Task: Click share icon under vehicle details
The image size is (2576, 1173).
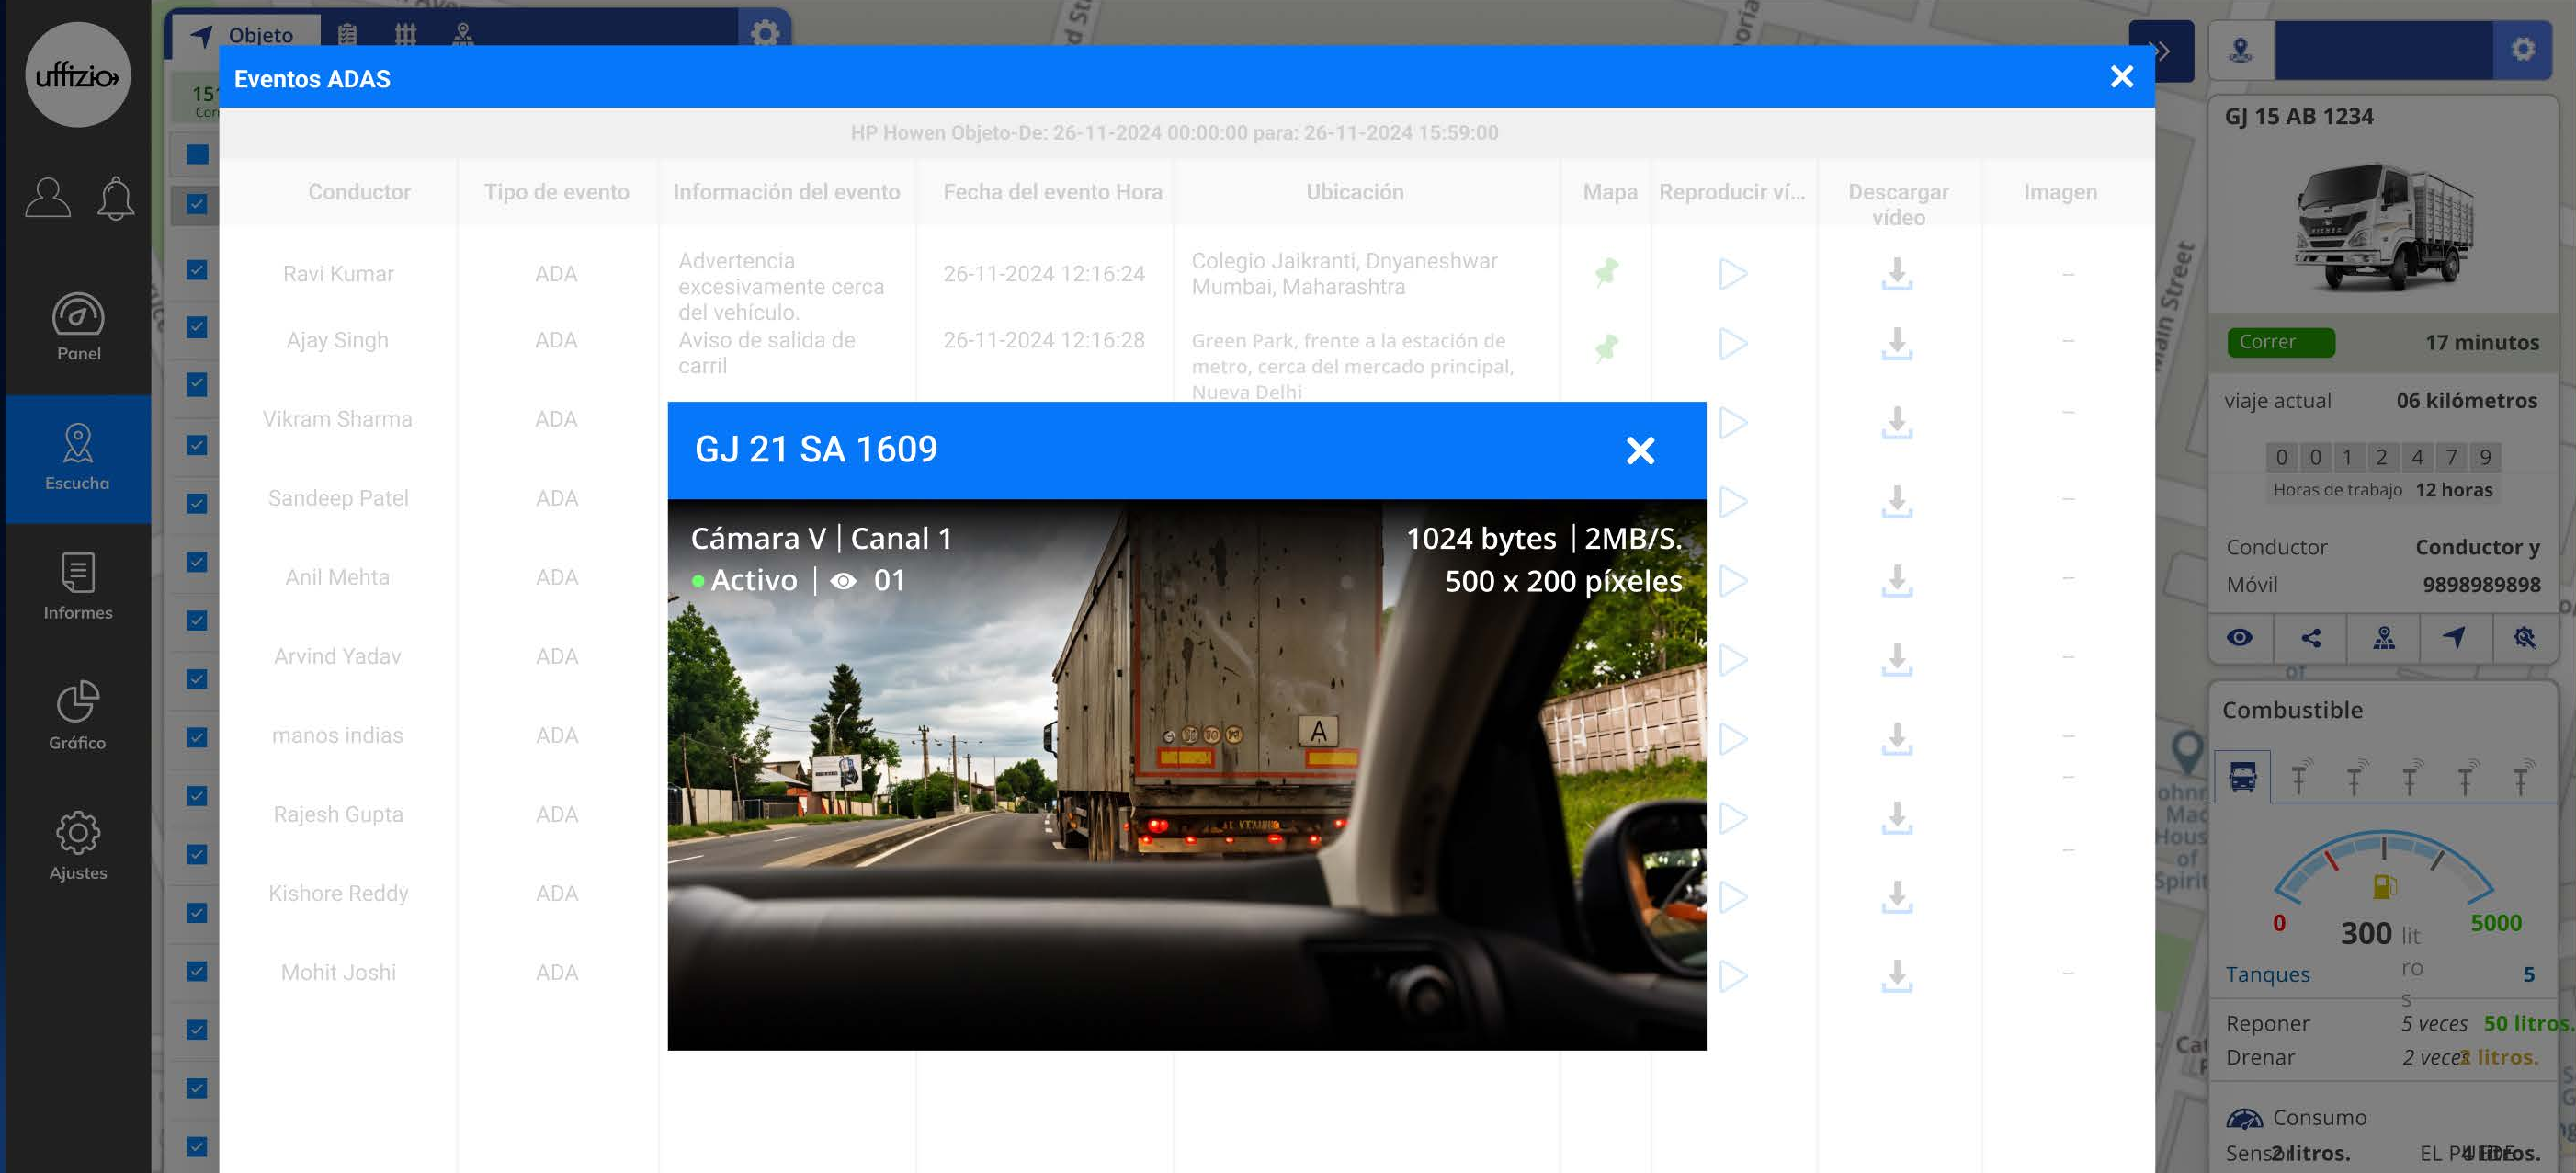Action: pos(2311,637)
